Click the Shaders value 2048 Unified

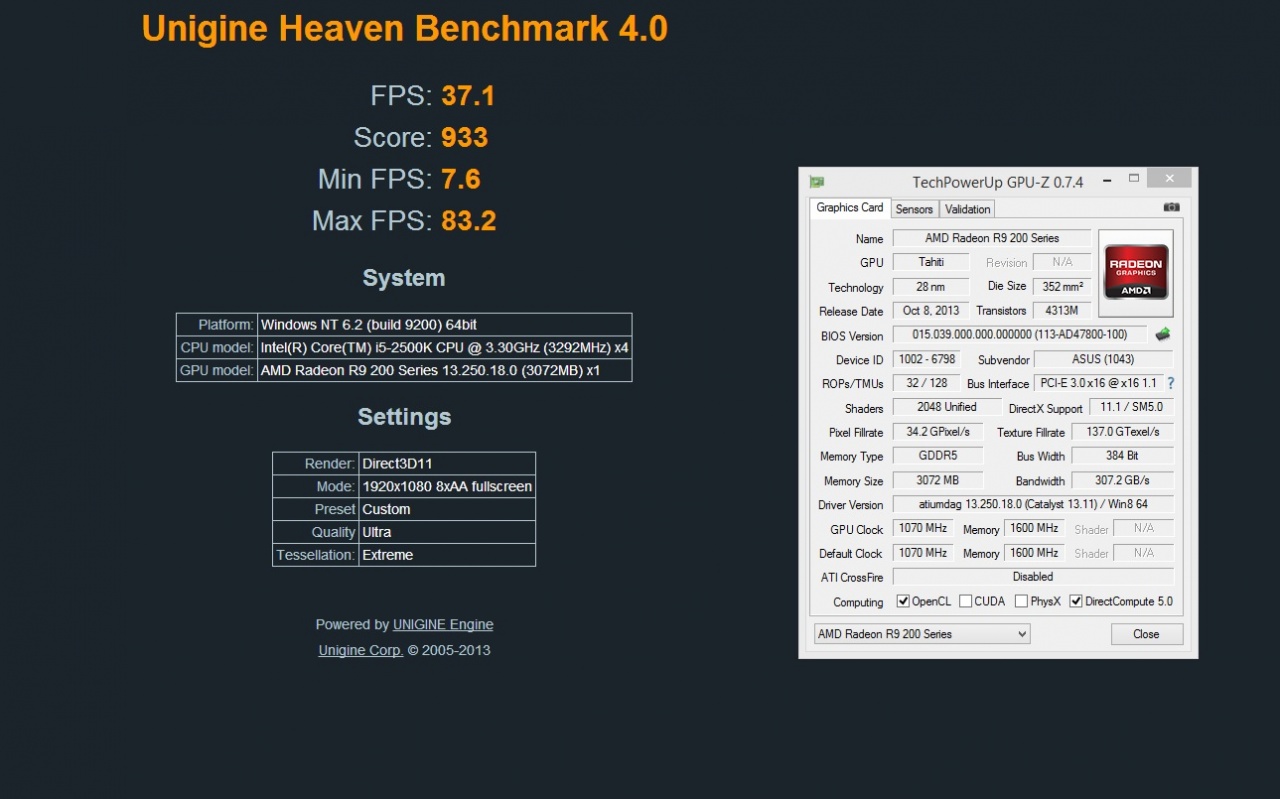[x=946, y=407]
